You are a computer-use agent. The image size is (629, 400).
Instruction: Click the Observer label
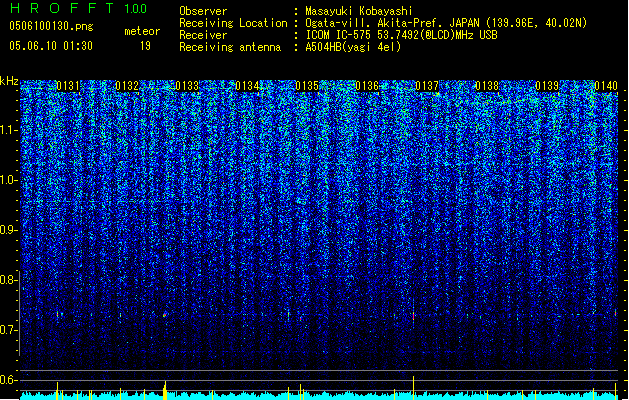coord(203,11)
